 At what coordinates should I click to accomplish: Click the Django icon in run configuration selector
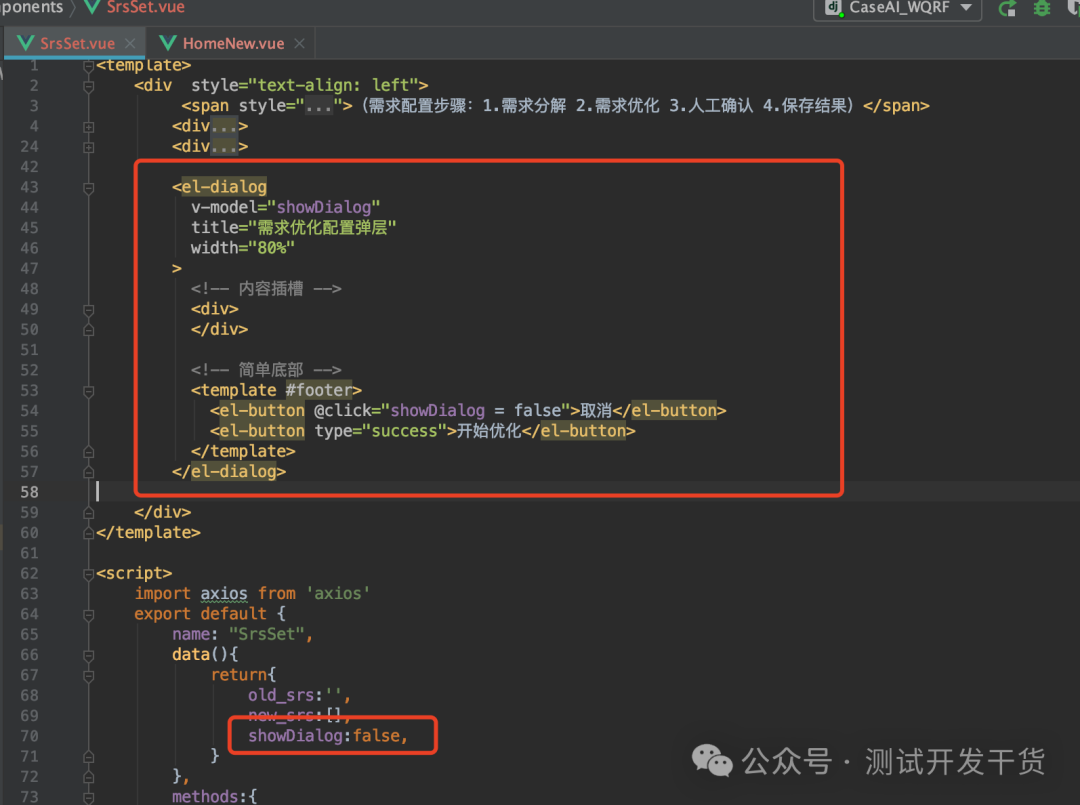click(833, 9)
